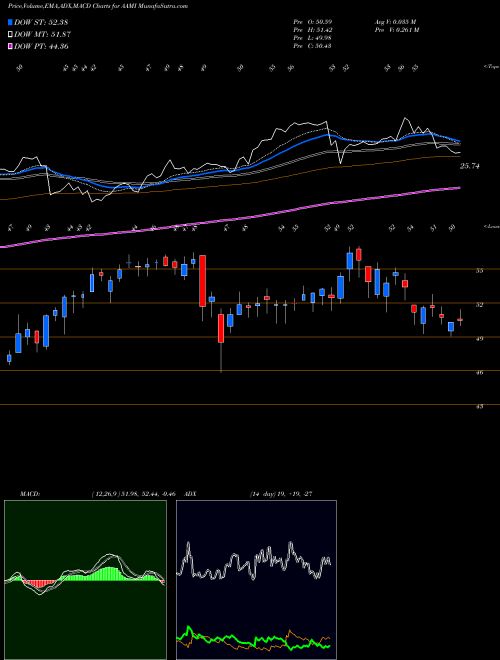
Task: Click the 'Pre O: 50.59' open value
Action: 313,22
